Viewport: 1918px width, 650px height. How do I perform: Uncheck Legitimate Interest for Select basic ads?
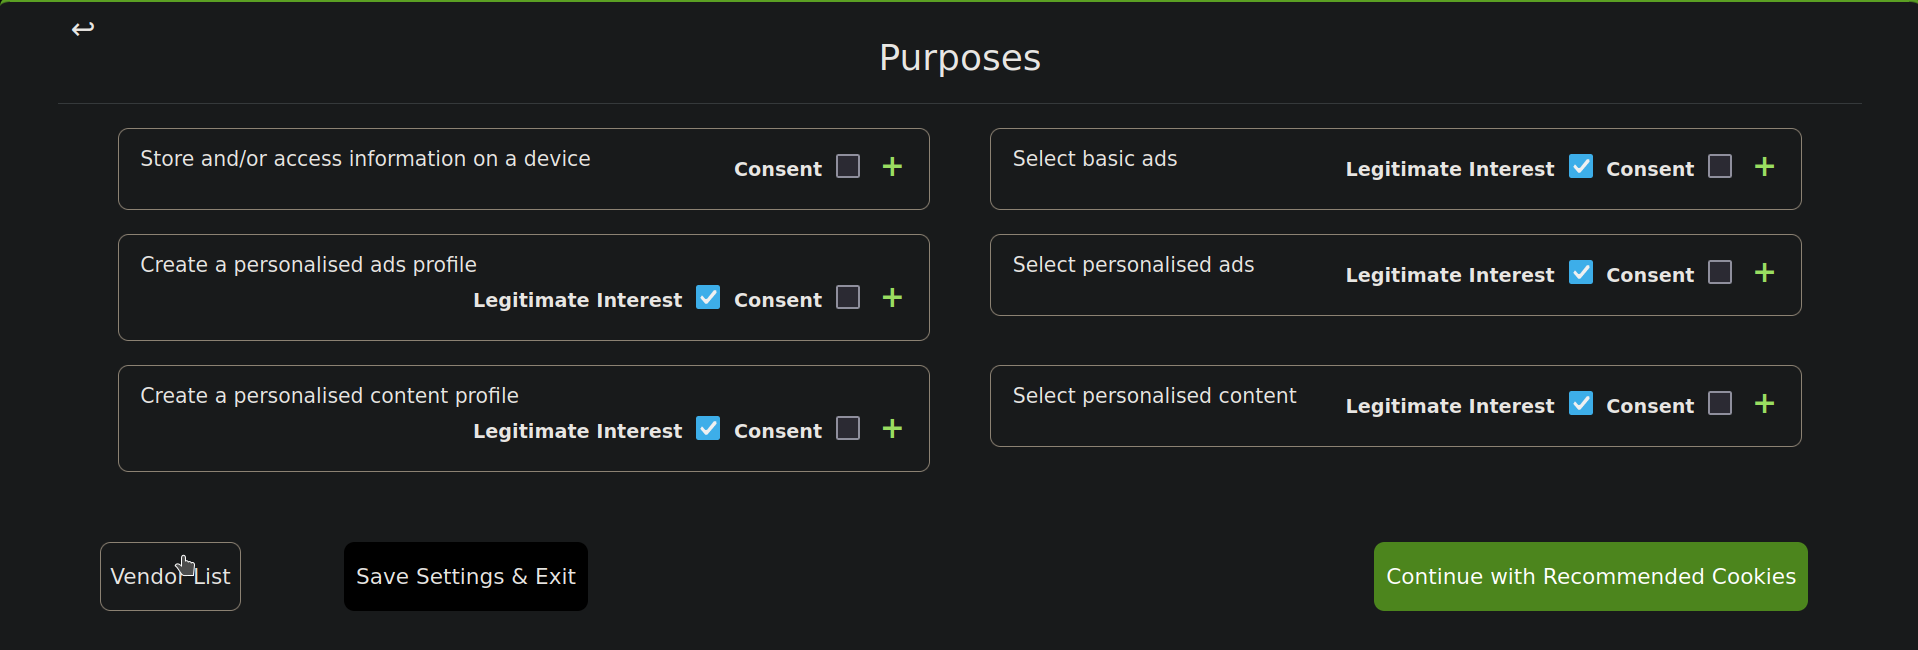click(1581, 166)
